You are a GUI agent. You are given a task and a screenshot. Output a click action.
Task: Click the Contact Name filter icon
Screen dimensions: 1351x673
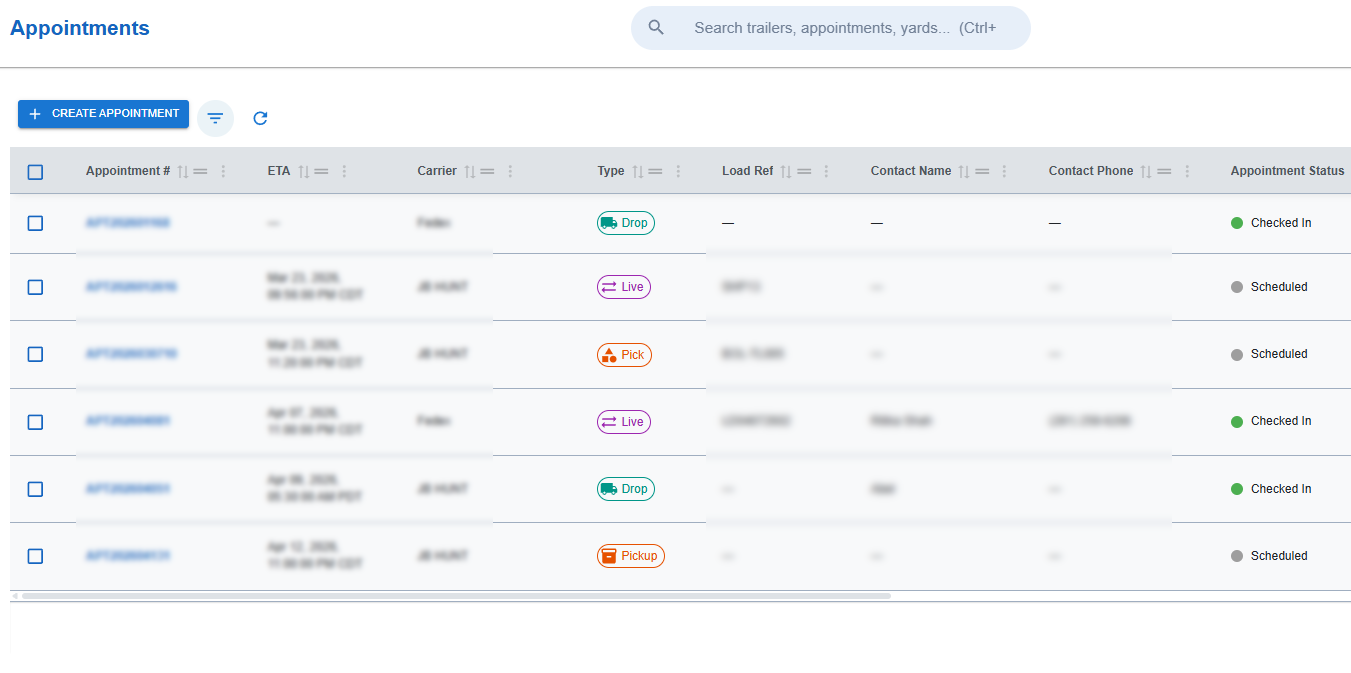[x=982, y=172]
